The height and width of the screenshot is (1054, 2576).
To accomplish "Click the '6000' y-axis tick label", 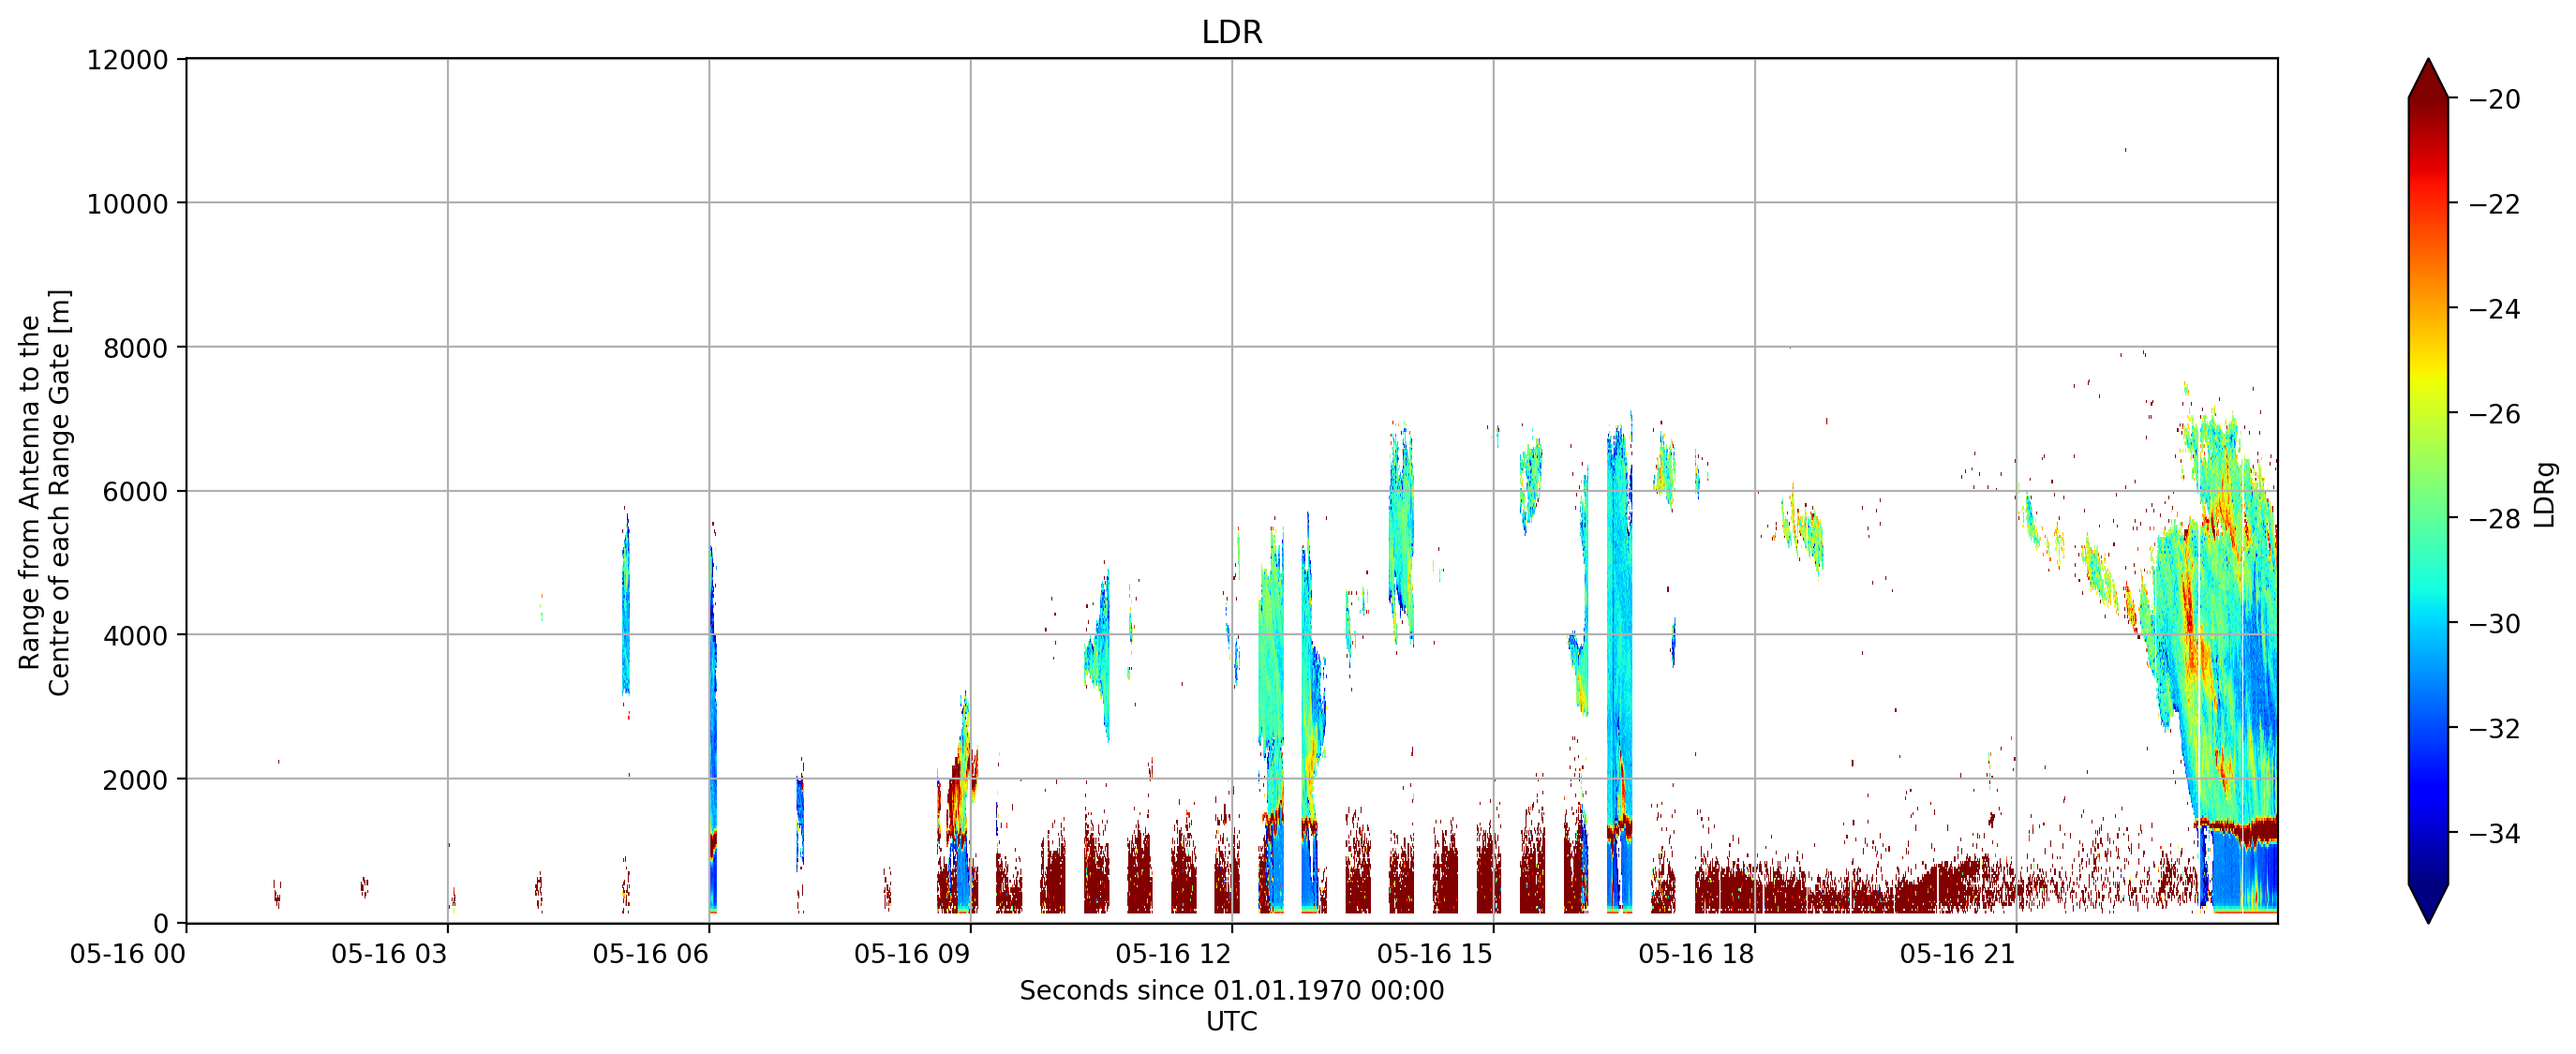I will point(135,492).
